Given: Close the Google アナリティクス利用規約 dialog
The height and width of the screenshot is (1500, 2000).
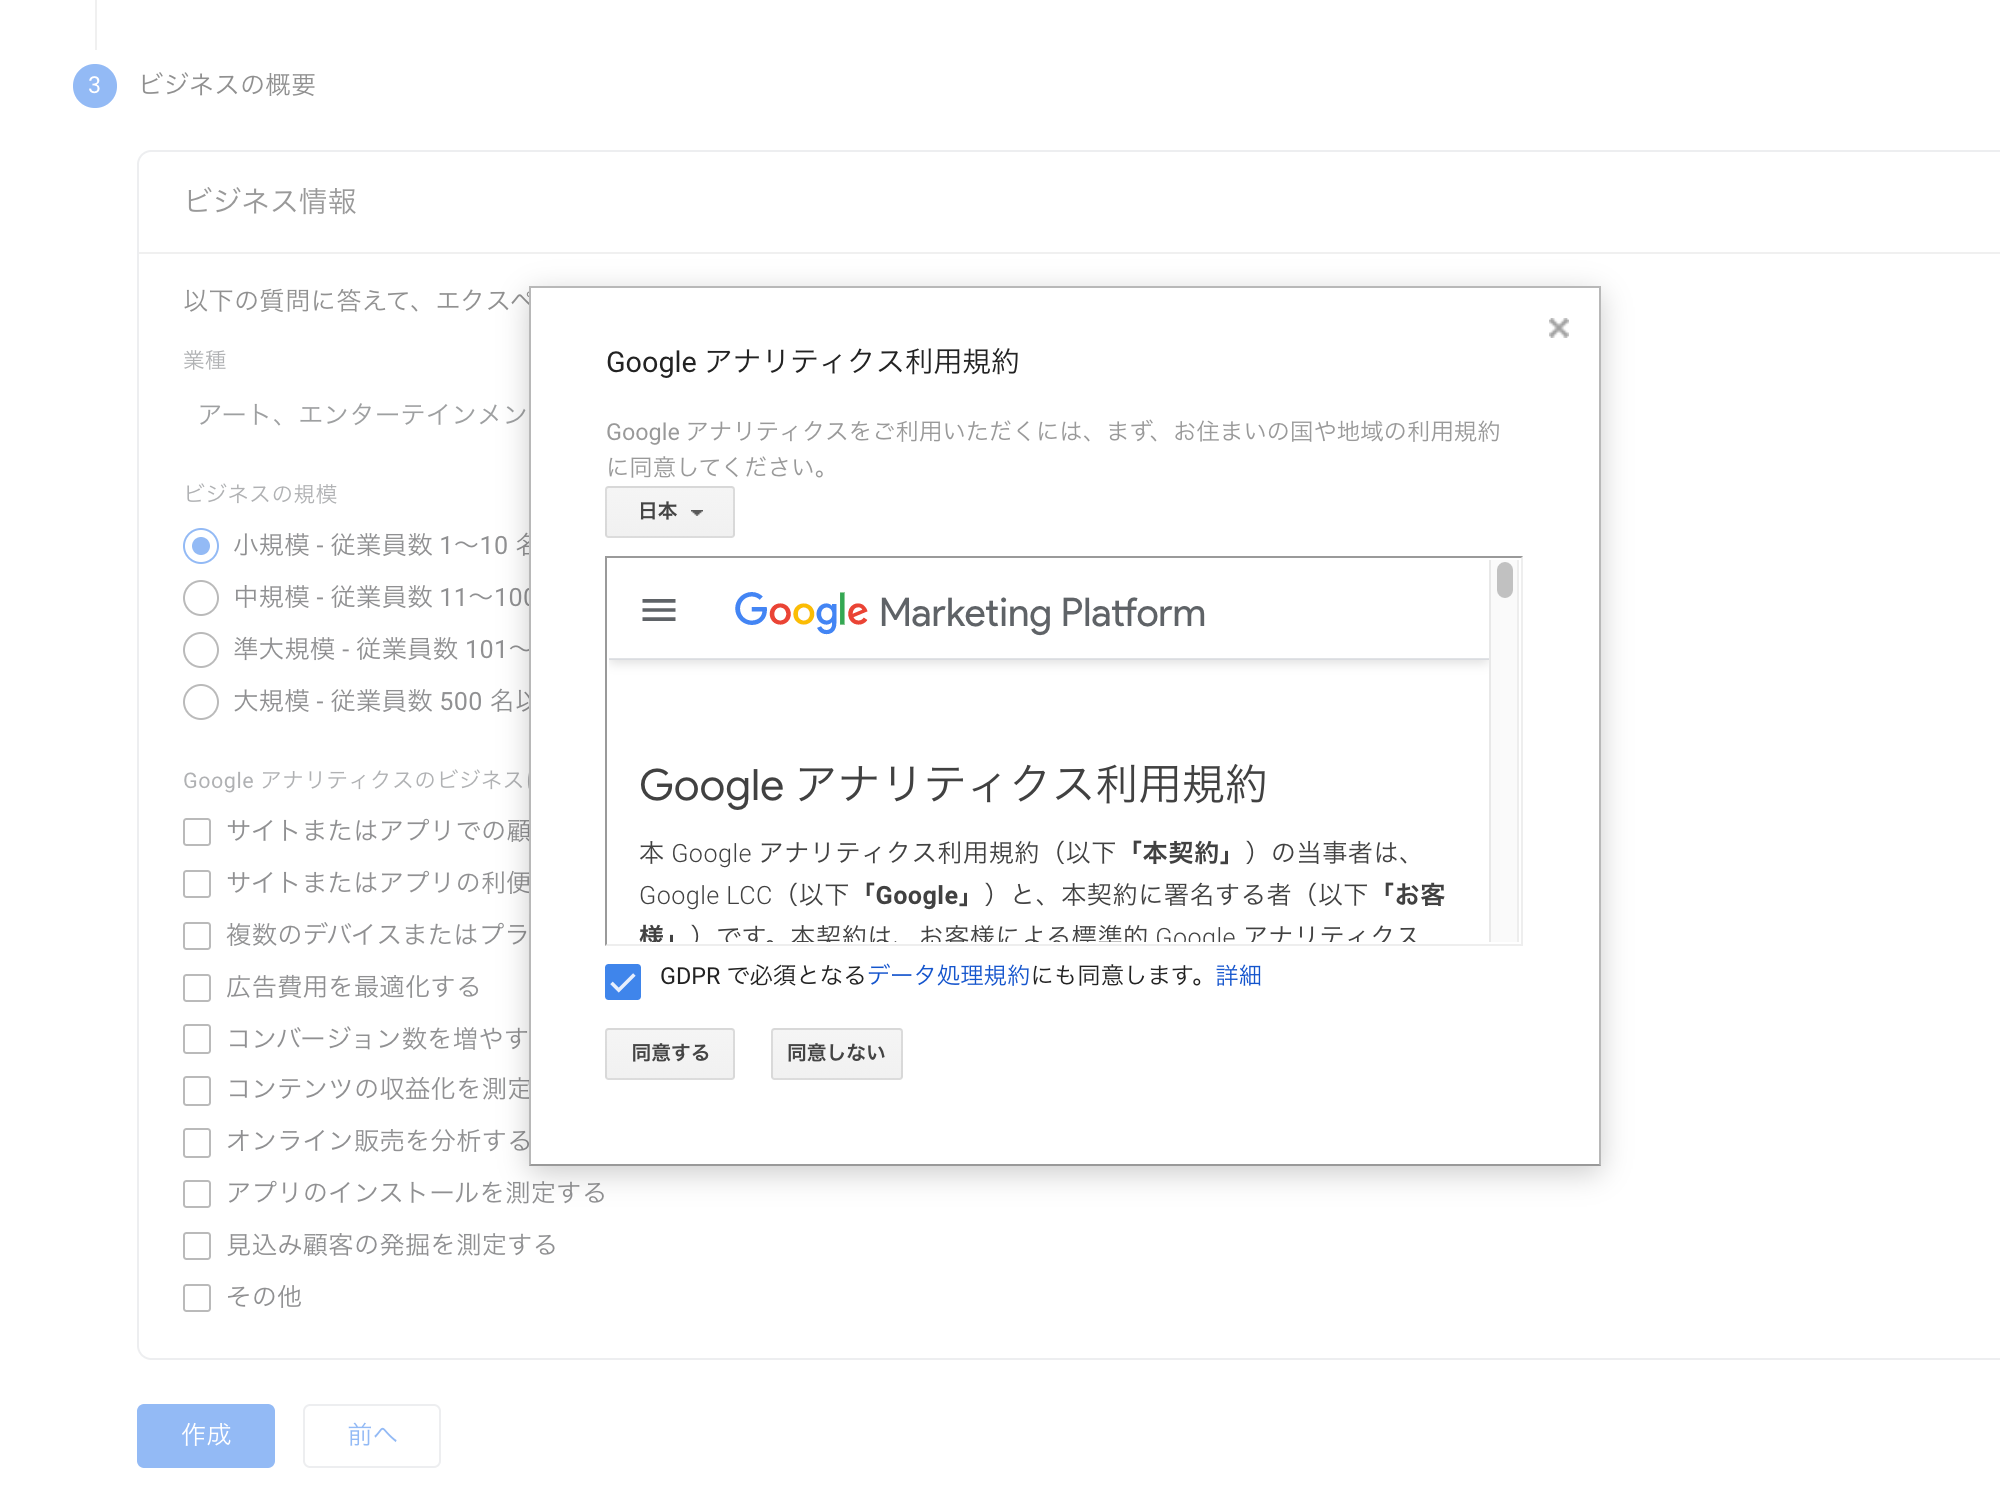Looking at the screenshot, I should [1558, 328].
